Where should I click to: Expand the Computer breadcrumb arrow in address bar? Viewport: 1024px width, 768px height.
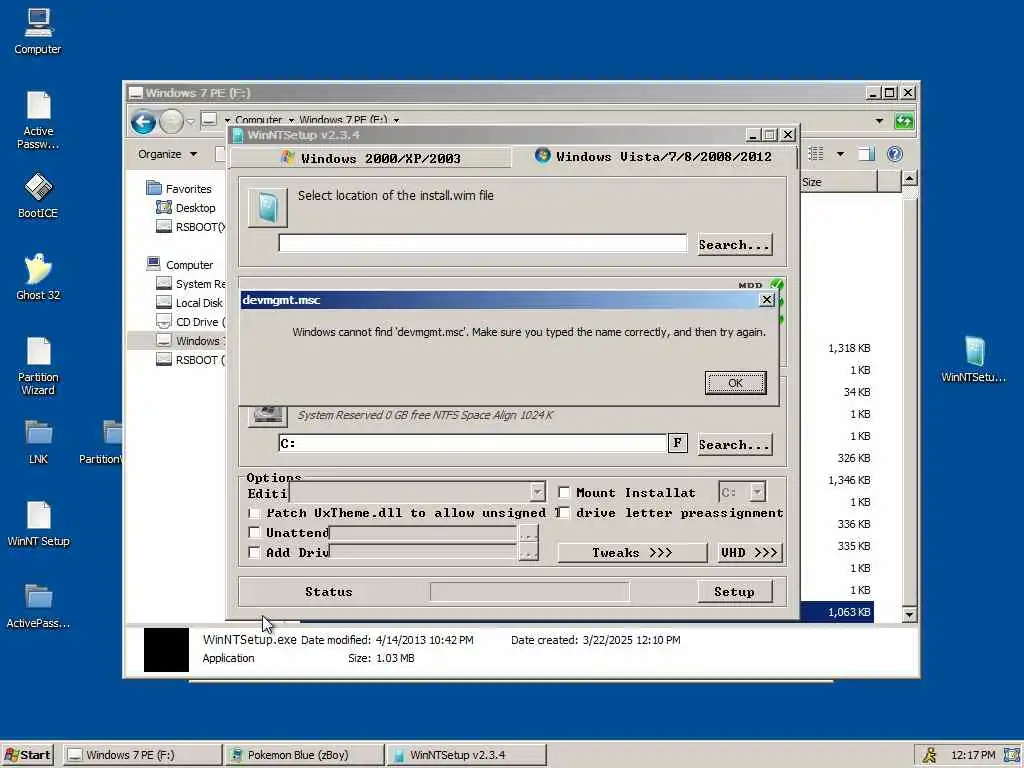click(x=291, y=120)
